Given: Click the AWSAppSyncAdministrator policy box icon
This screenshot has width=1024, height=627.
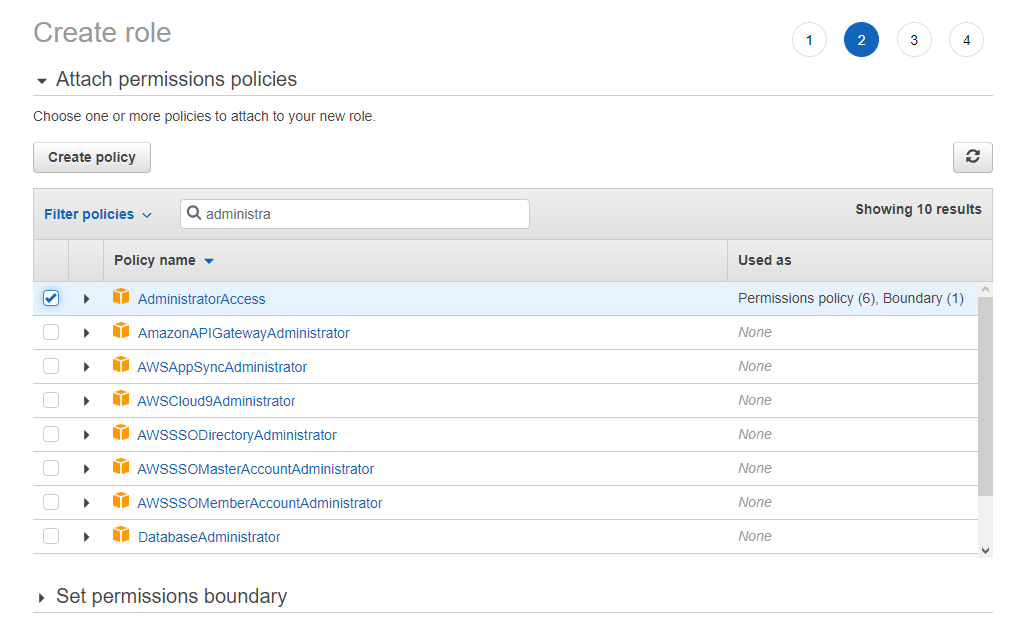Looking at the screenshot, I should click(x=121, y=364).
